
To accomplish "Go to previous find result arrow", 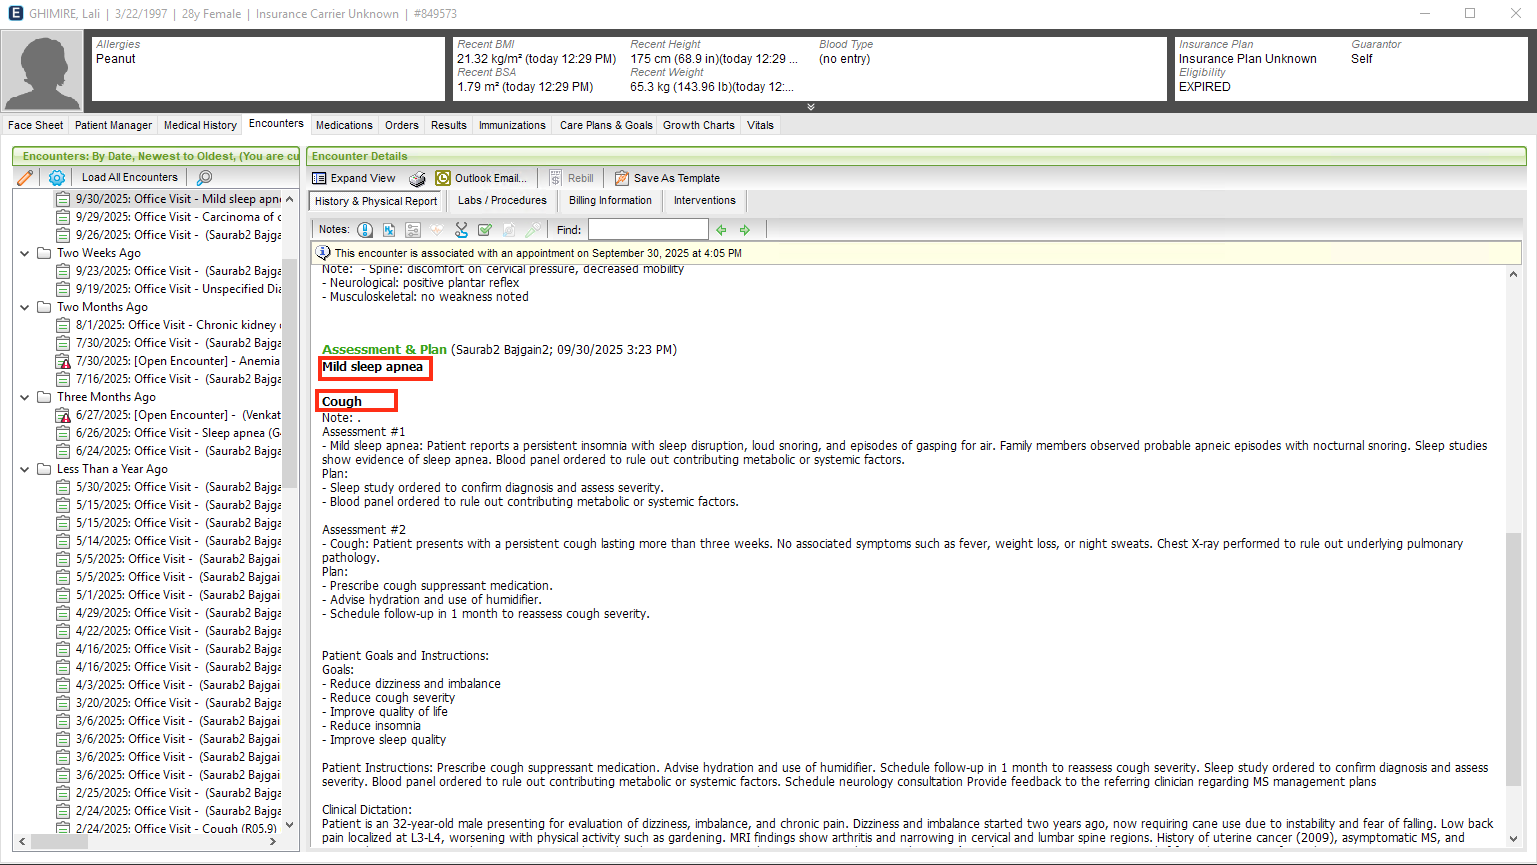I will [721, 230].
